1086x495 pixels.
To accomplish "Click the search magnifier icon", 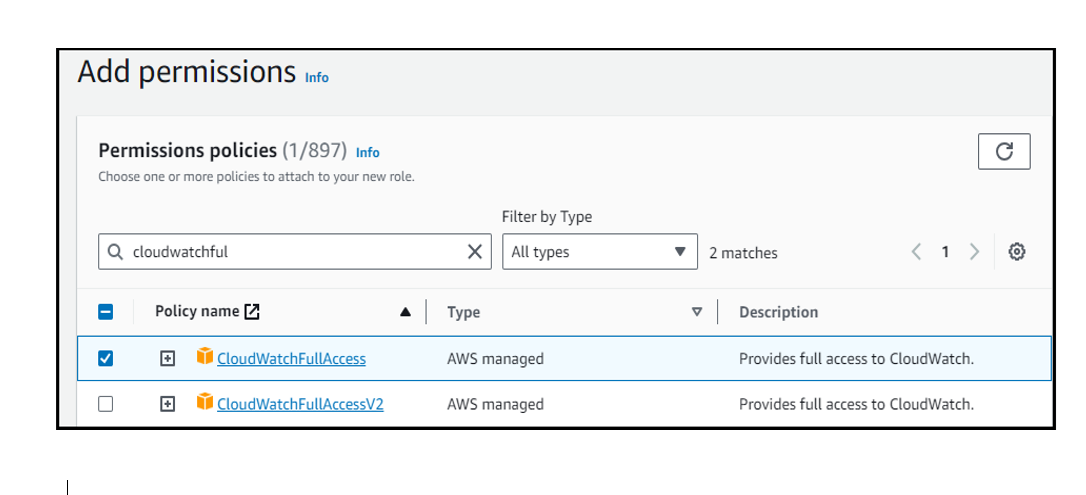I will click(x=116, y=252).
